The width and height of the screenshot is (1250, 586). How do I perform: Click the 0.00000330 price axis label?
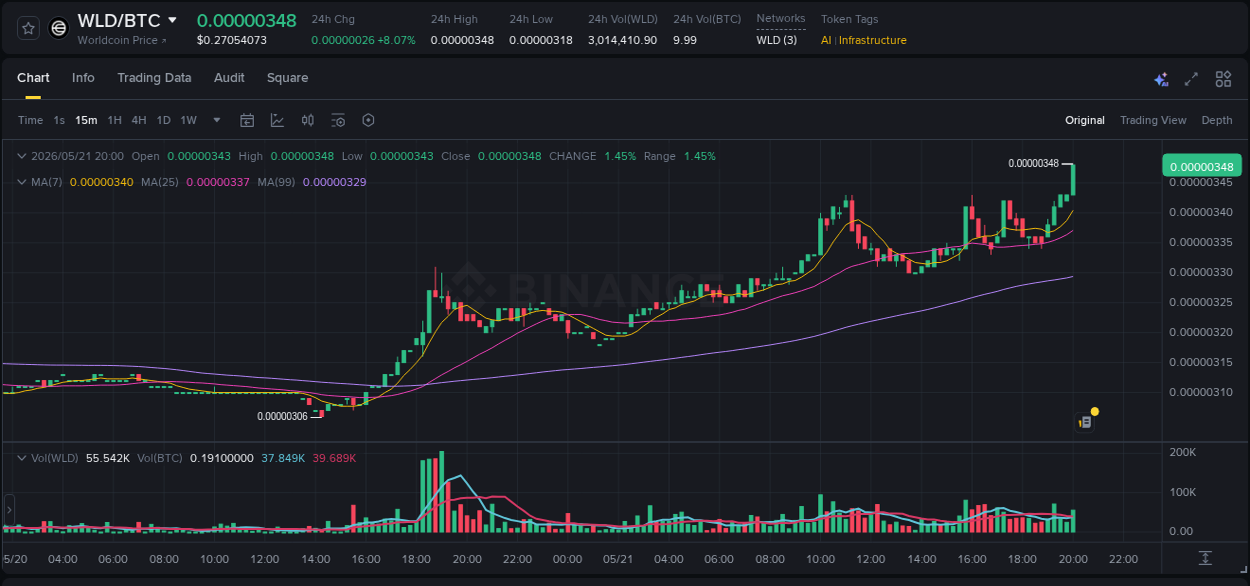click(1201, 272)
